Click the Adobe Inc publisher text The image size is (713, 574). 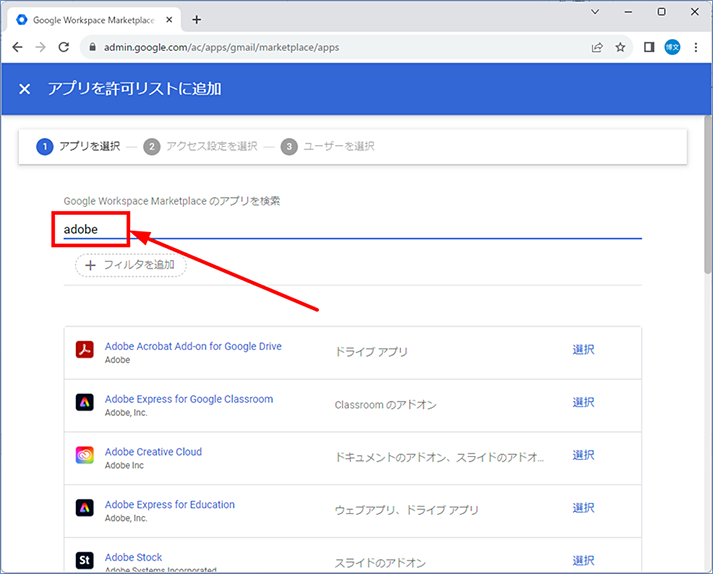[x=124, y=465]
